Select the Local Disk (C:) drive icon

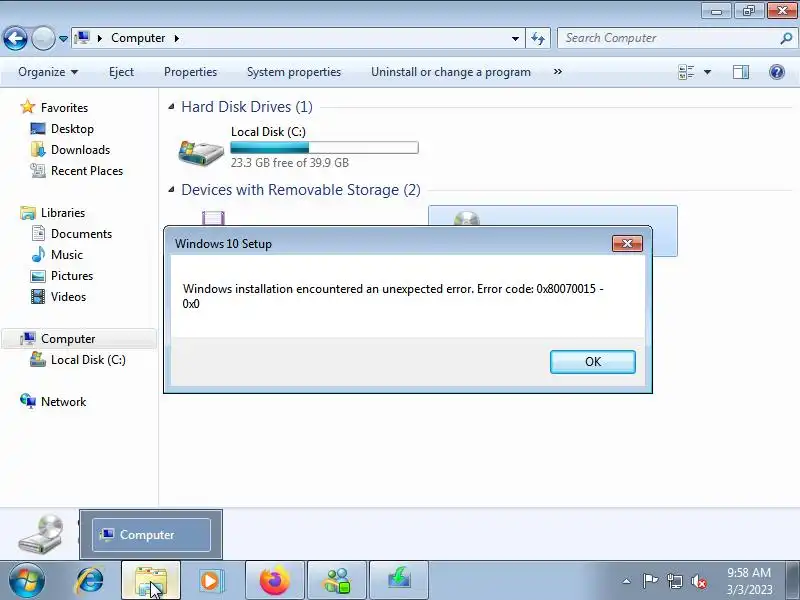[x=201, y=152]
